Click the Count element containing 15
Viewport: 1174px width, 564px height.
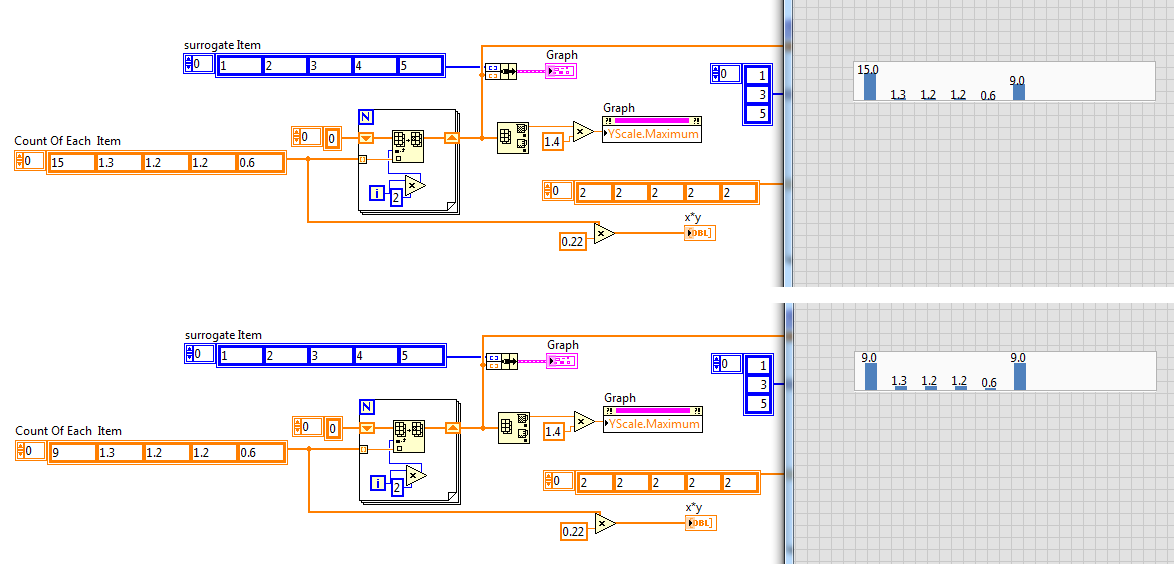pos(72,163)
